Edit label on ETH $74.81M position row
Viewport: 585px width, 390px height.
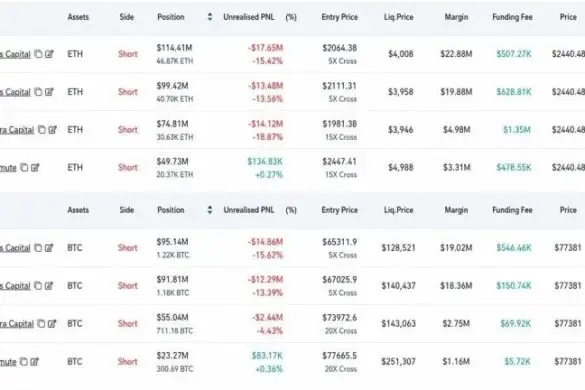pos(53,130)
